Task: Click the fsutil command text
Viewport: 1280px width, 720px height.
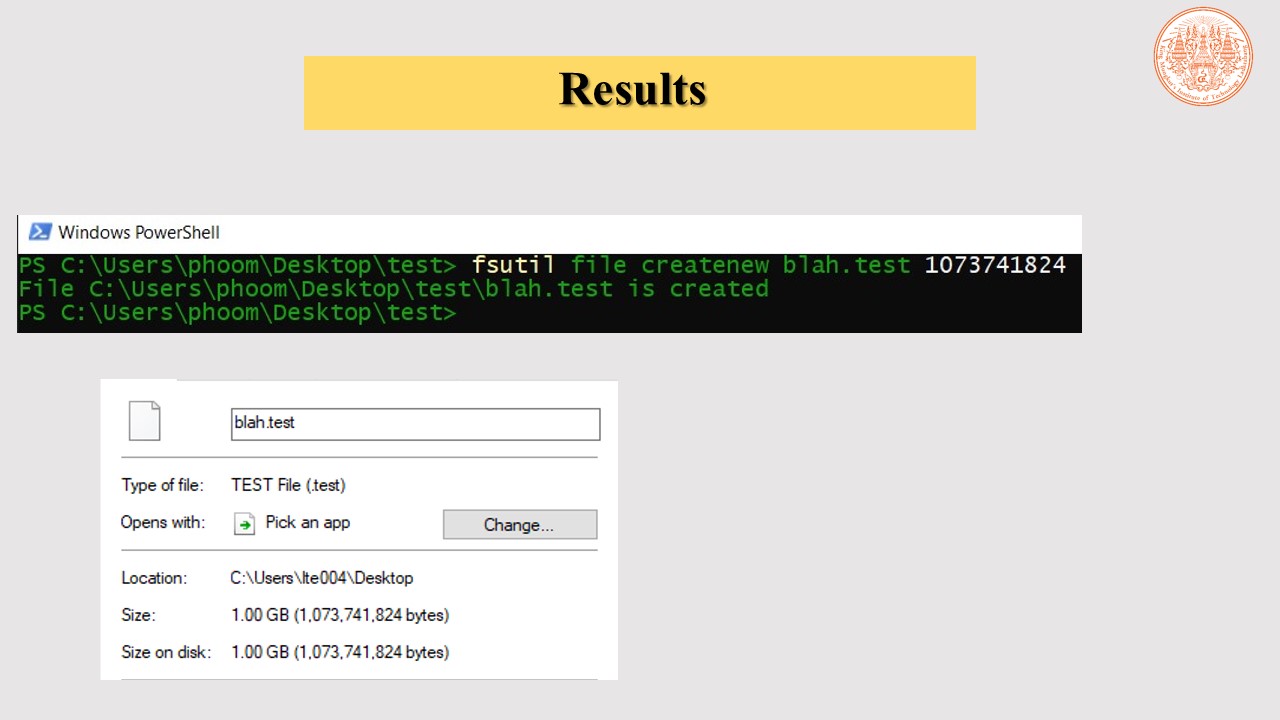Action: tap(513, 265)
